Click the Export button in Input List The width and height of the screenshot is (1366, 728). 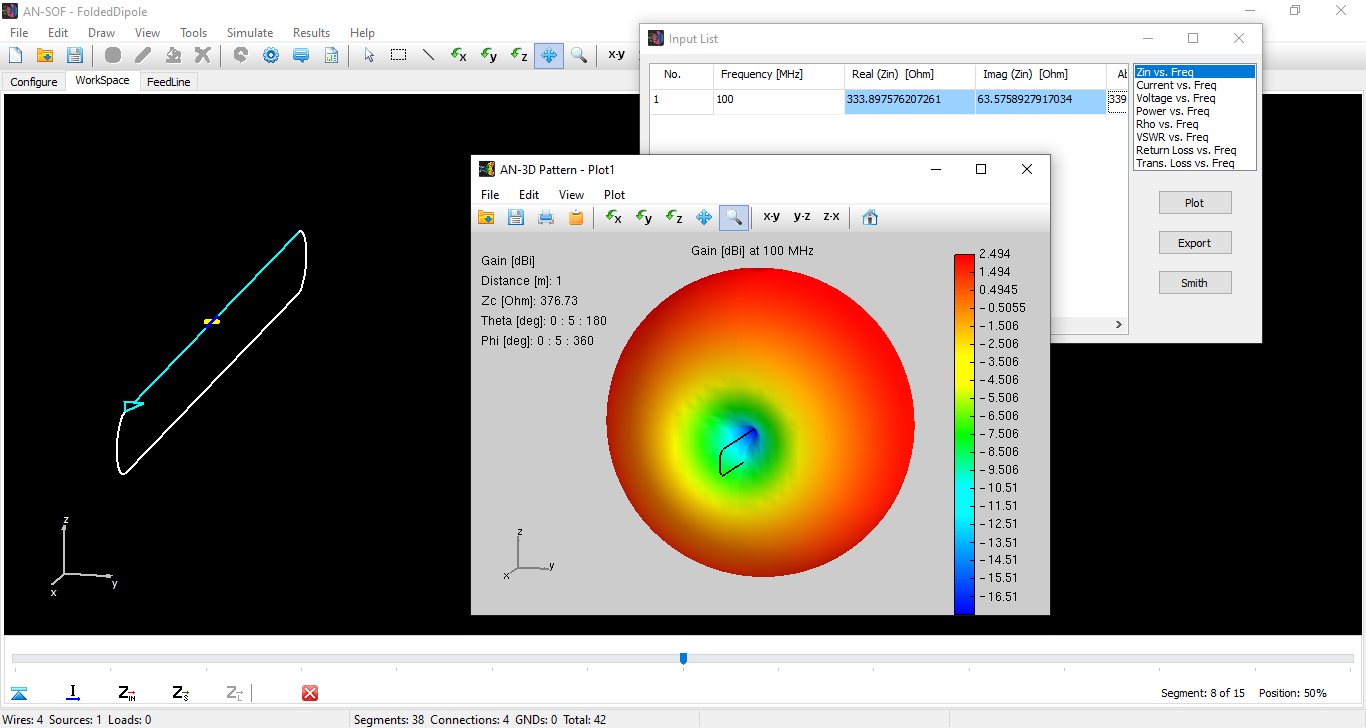point(1194,243)
